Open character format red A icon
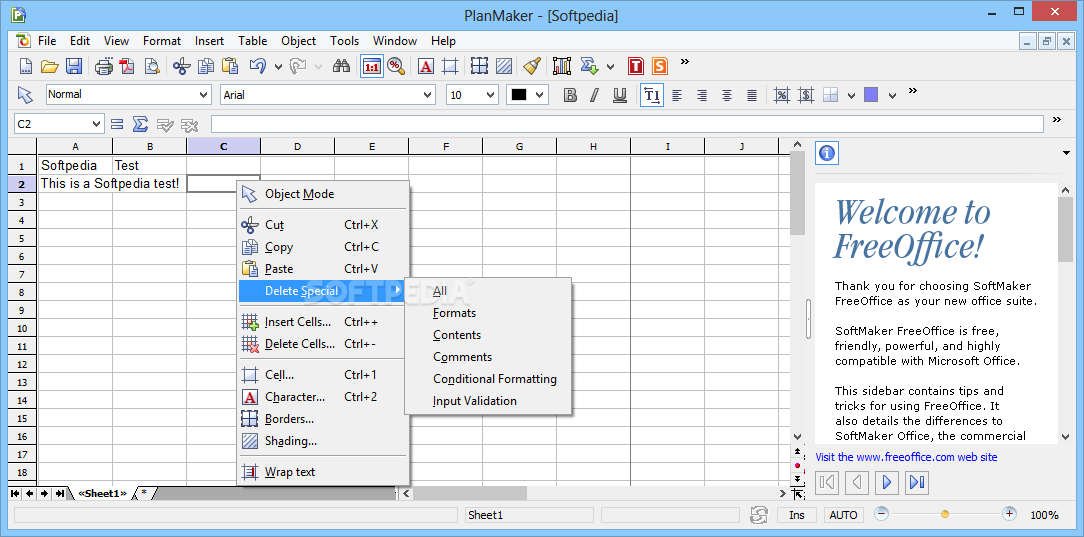 [x=426, y=66]
